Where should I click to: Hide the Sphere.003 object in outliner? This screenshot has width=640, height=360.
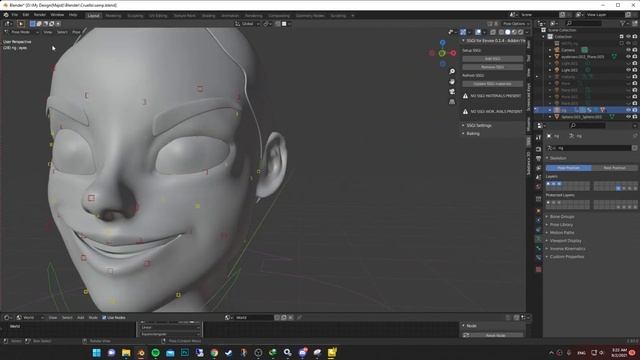pyautogui.click(x=628, y=117)
